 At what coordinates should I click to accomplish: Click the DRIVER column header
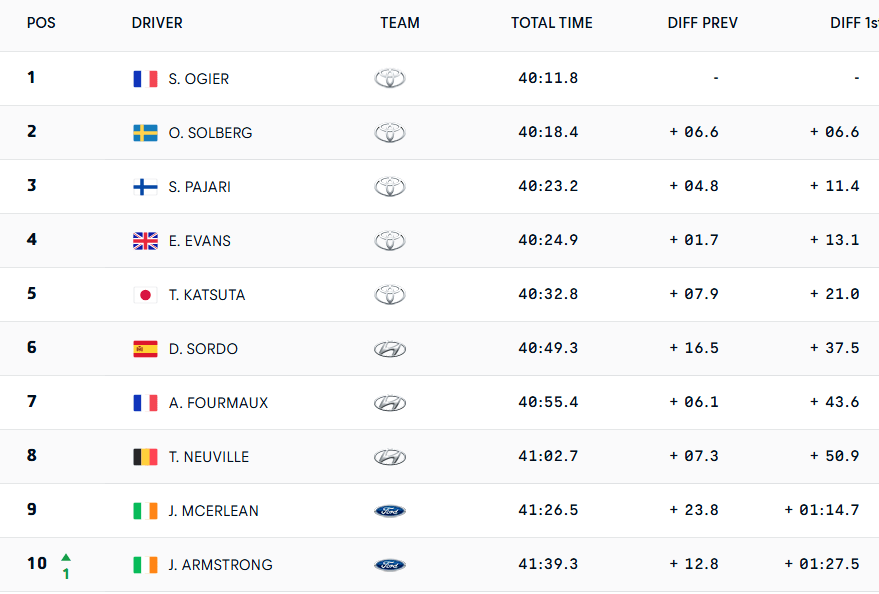pyautogui.click(x=157, y=23)
